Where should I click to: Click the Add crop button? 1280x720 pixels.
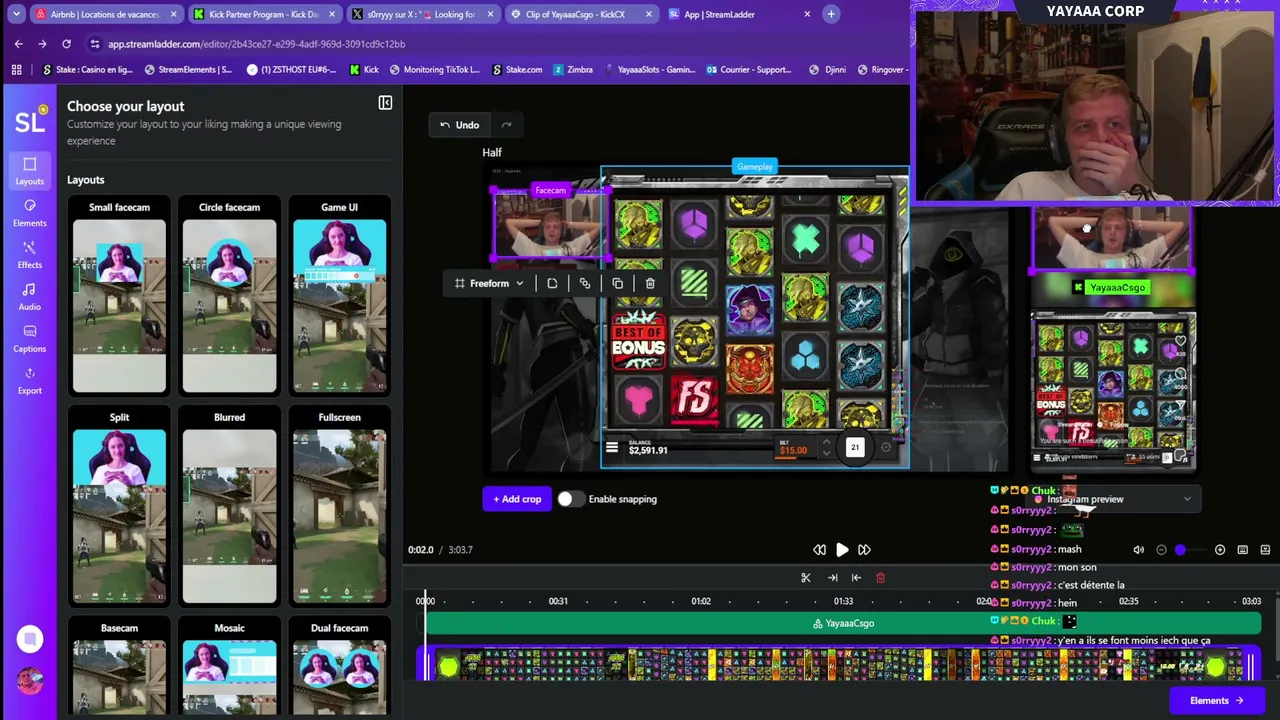click(x=517, y=499)
